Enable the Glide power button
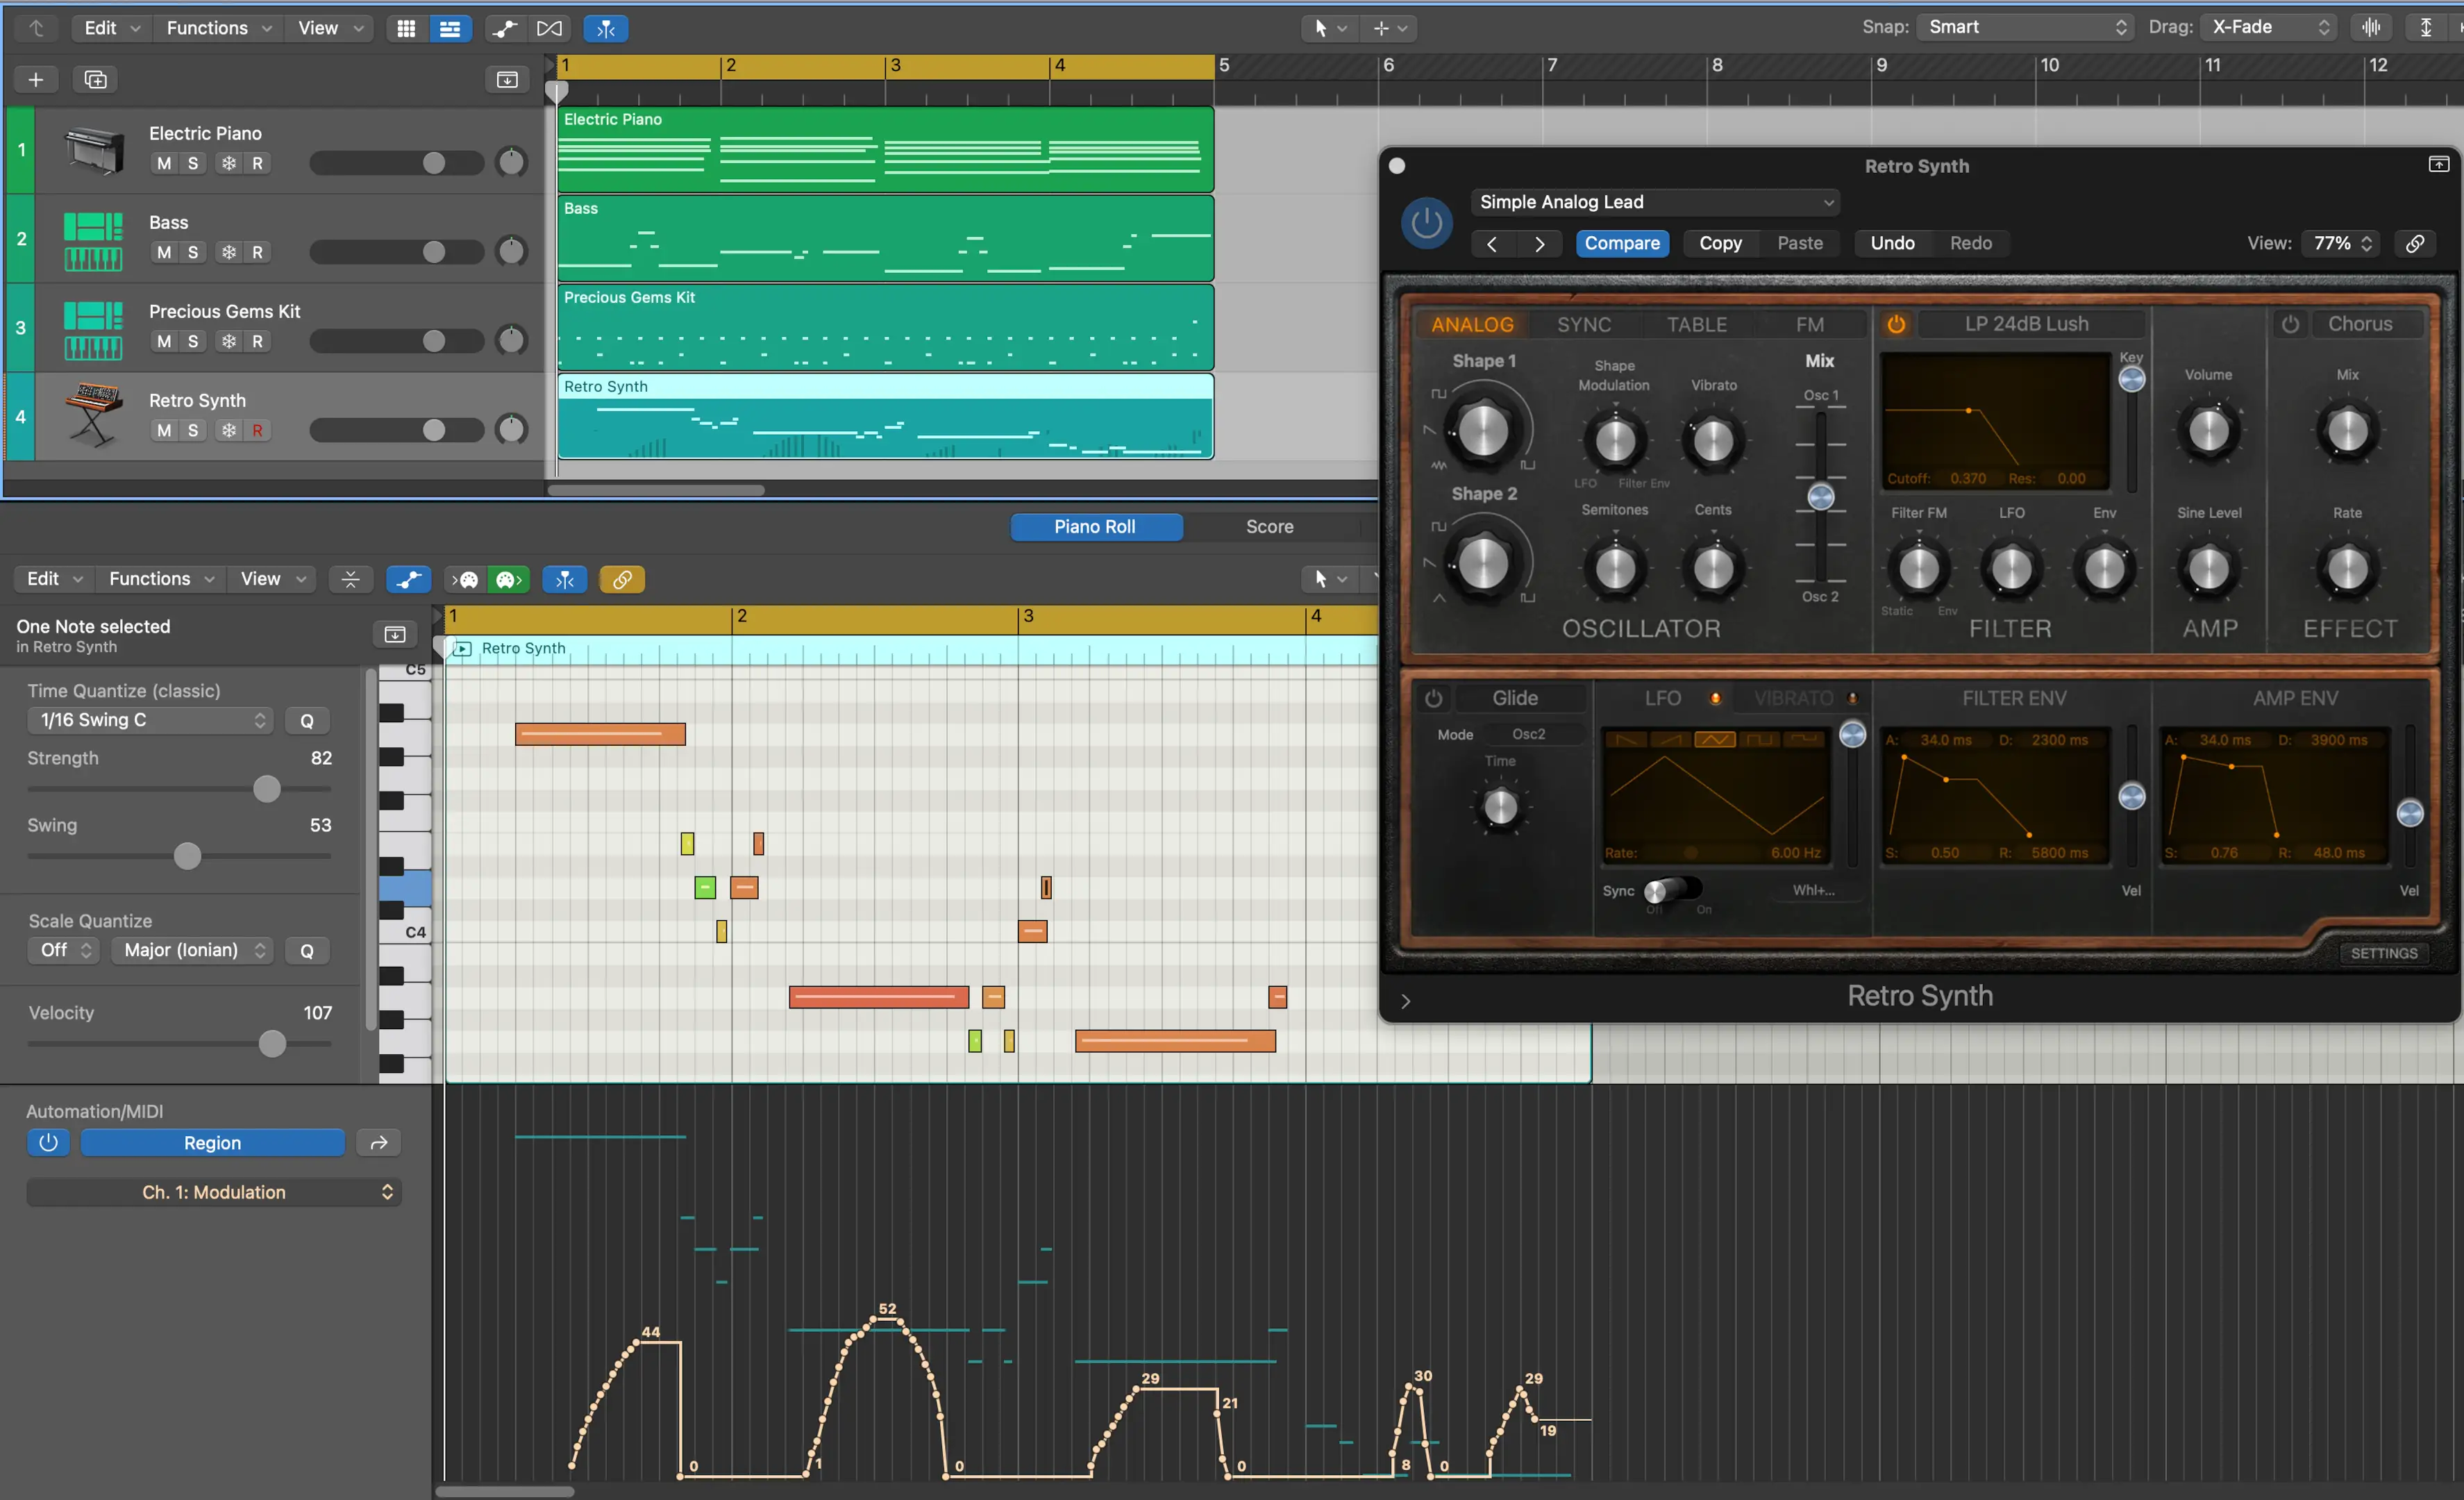 1433,698
